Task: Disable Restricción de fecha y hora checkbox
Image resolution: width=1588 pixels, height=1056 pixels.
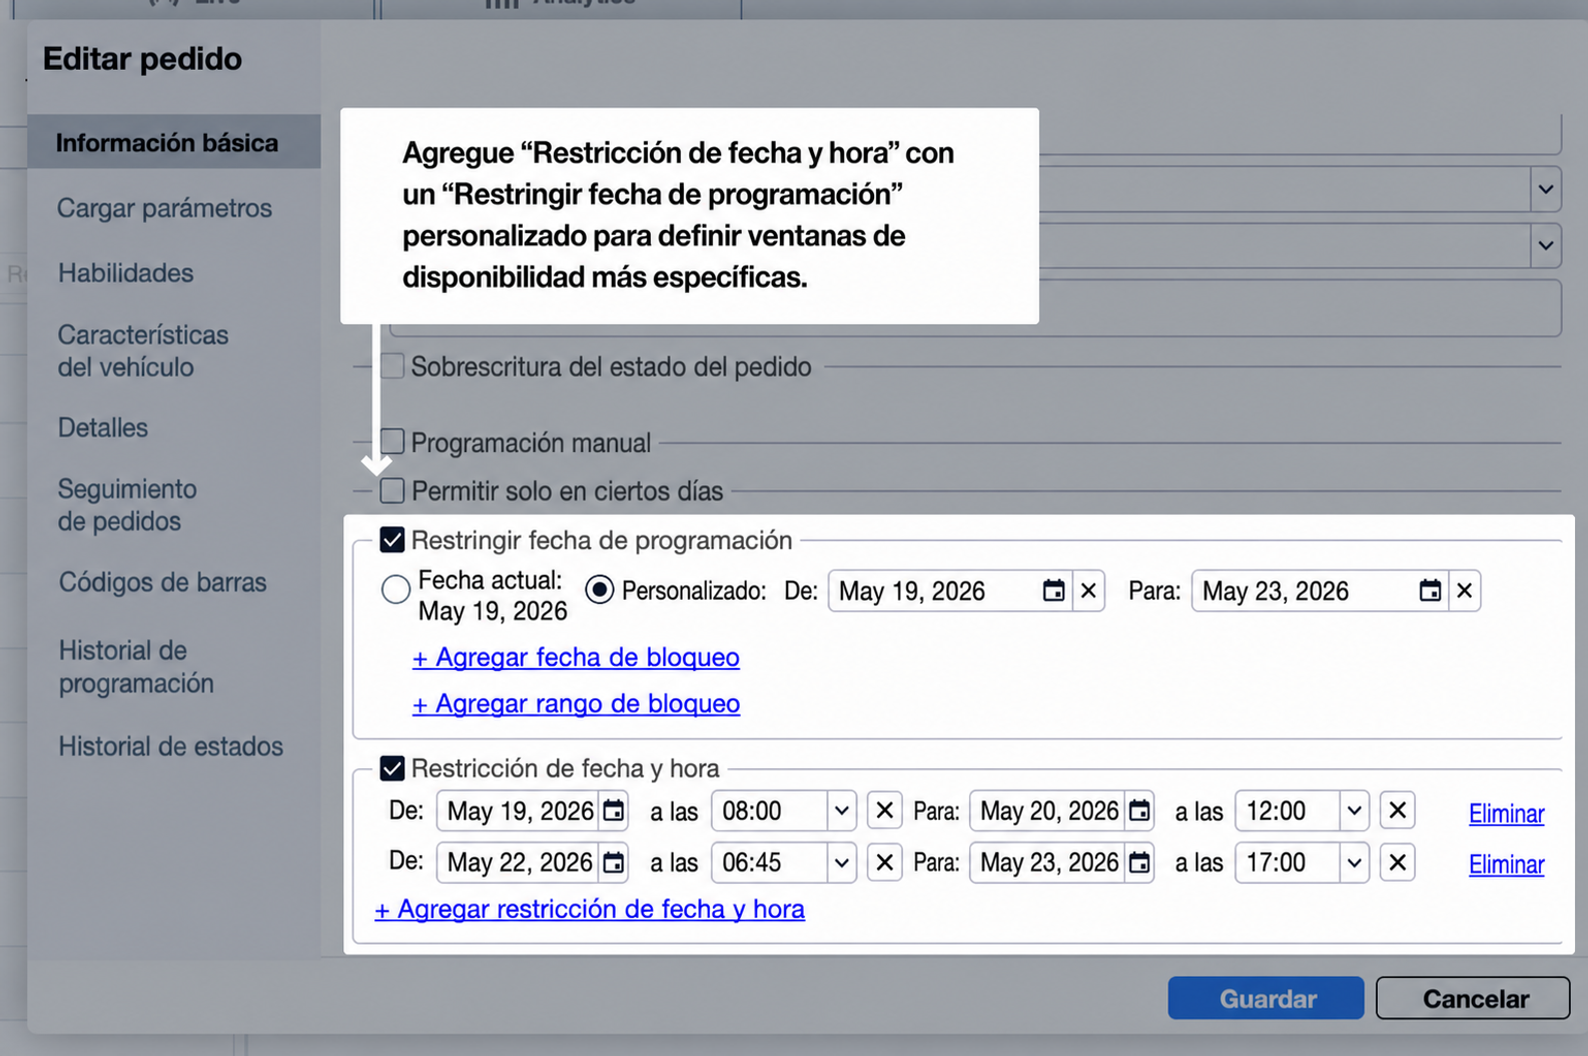Action: (393, 768)
